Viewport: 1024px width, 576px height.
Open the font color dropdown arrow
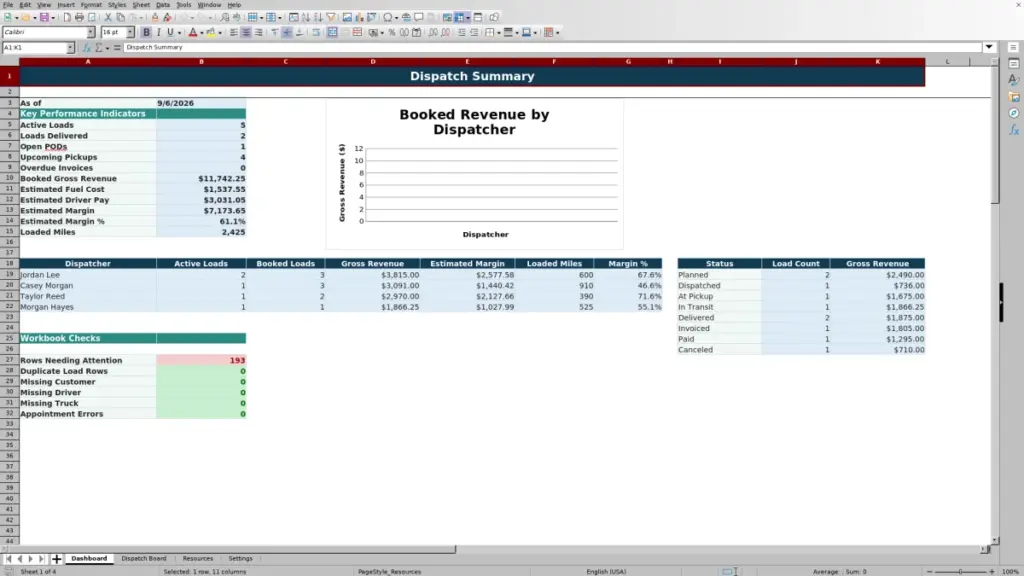point(202,33)
